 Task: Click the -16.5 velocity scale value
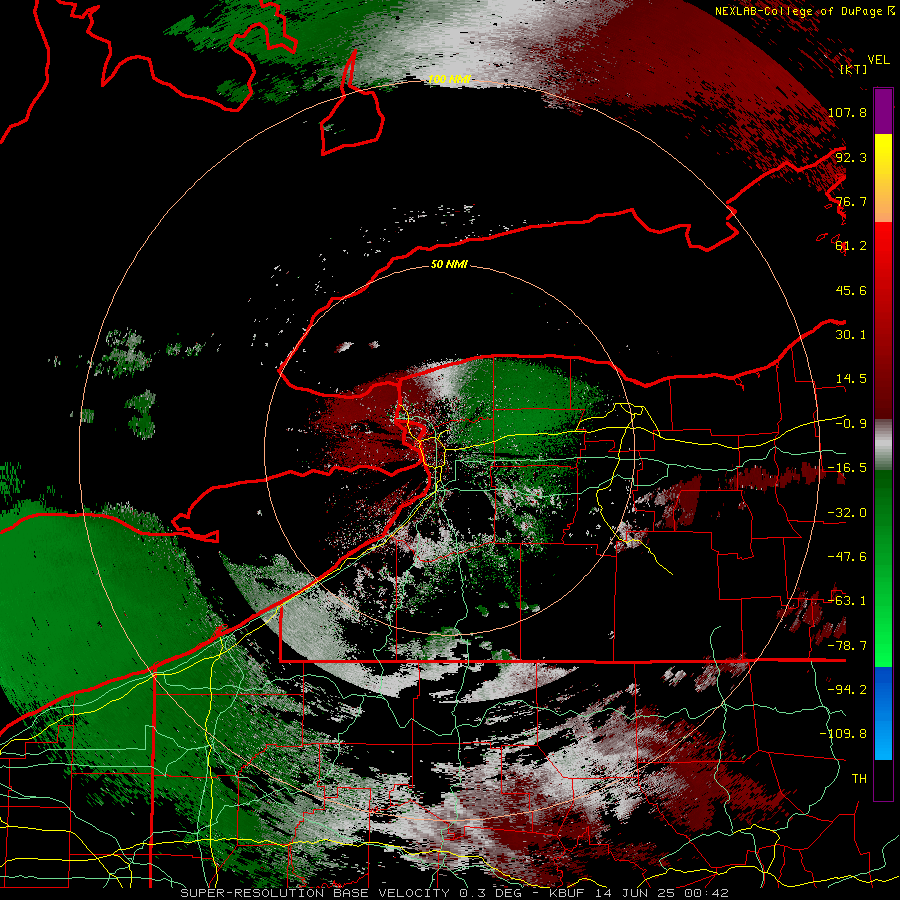click(847, 468)
